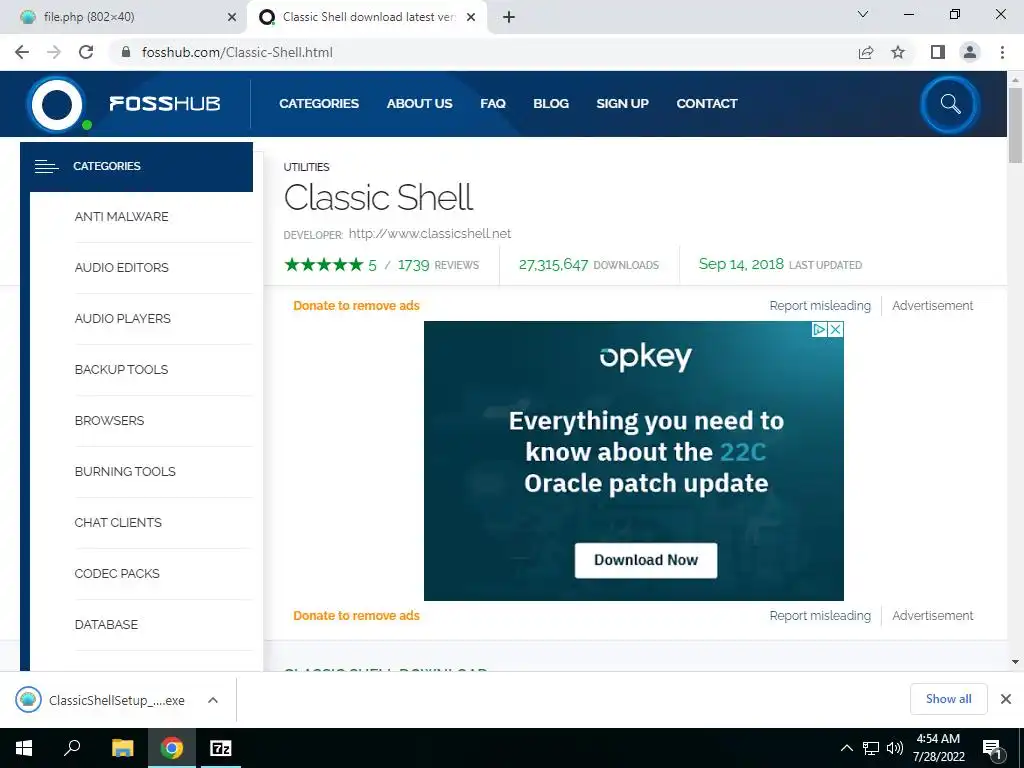Open the classicshell.net developer link
Screen dimensions: 1024x768
pyautogui.click(x=430, y=233)
